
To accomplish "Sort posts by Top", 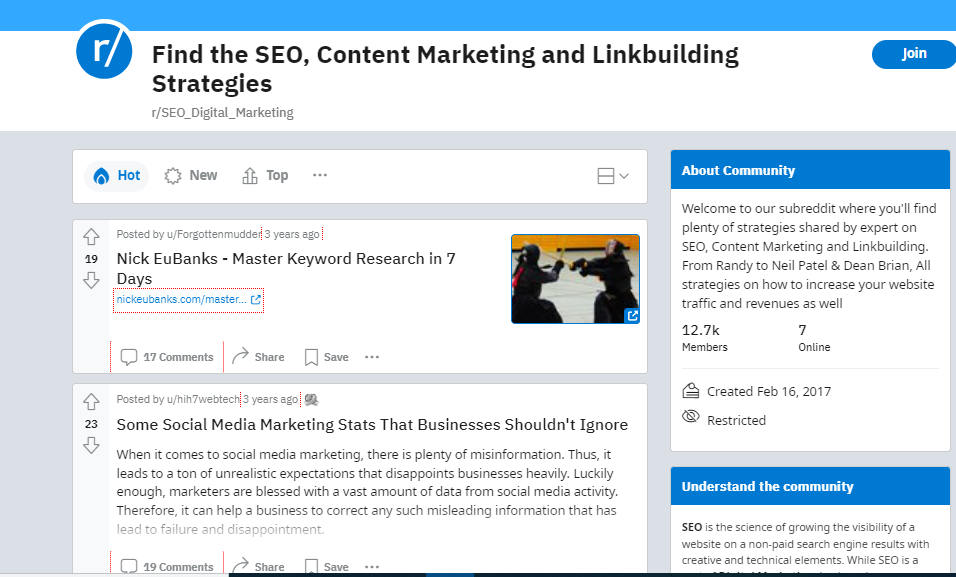I will (265, 176).
